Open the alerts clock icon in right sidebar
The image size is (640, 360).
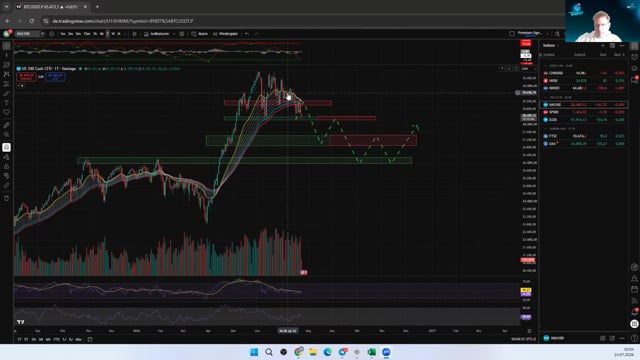point(634,57)
